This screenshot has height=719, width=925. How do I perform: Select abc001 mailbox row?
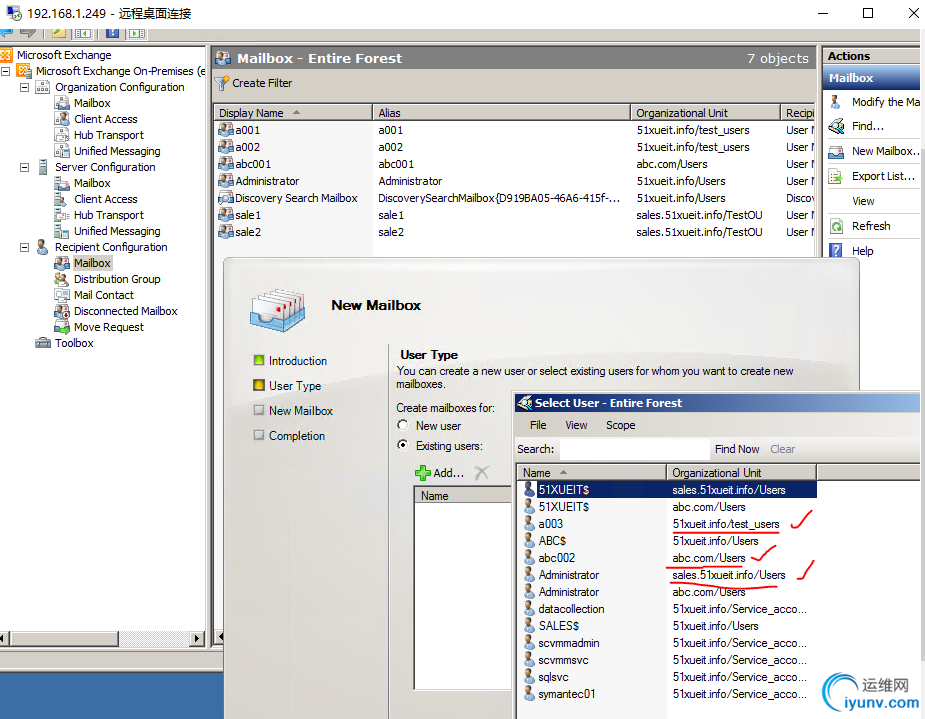tap(515, 164)
